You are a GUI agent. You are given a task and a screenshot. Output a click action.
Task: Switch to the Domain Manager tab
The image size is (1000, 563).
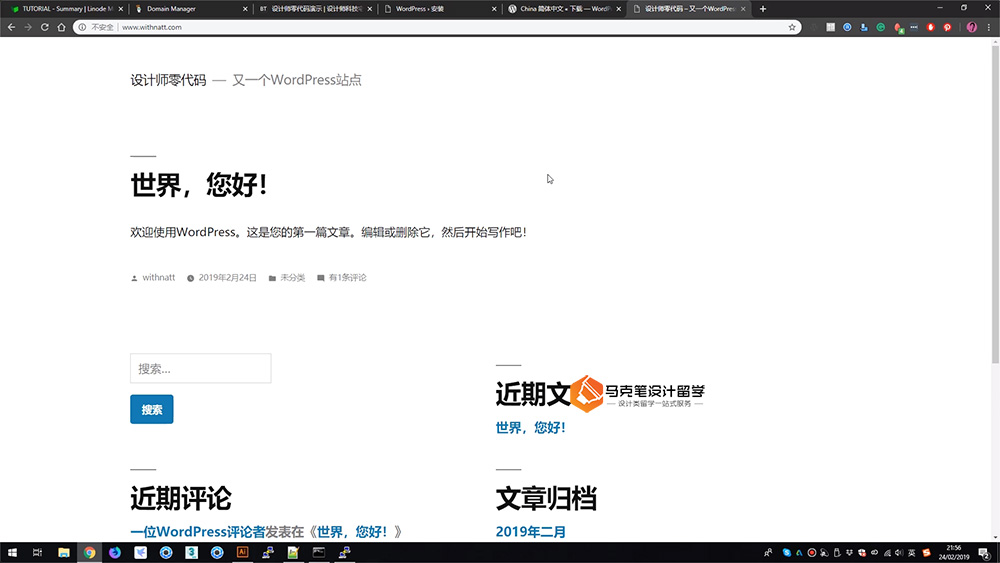pos(191,9)
